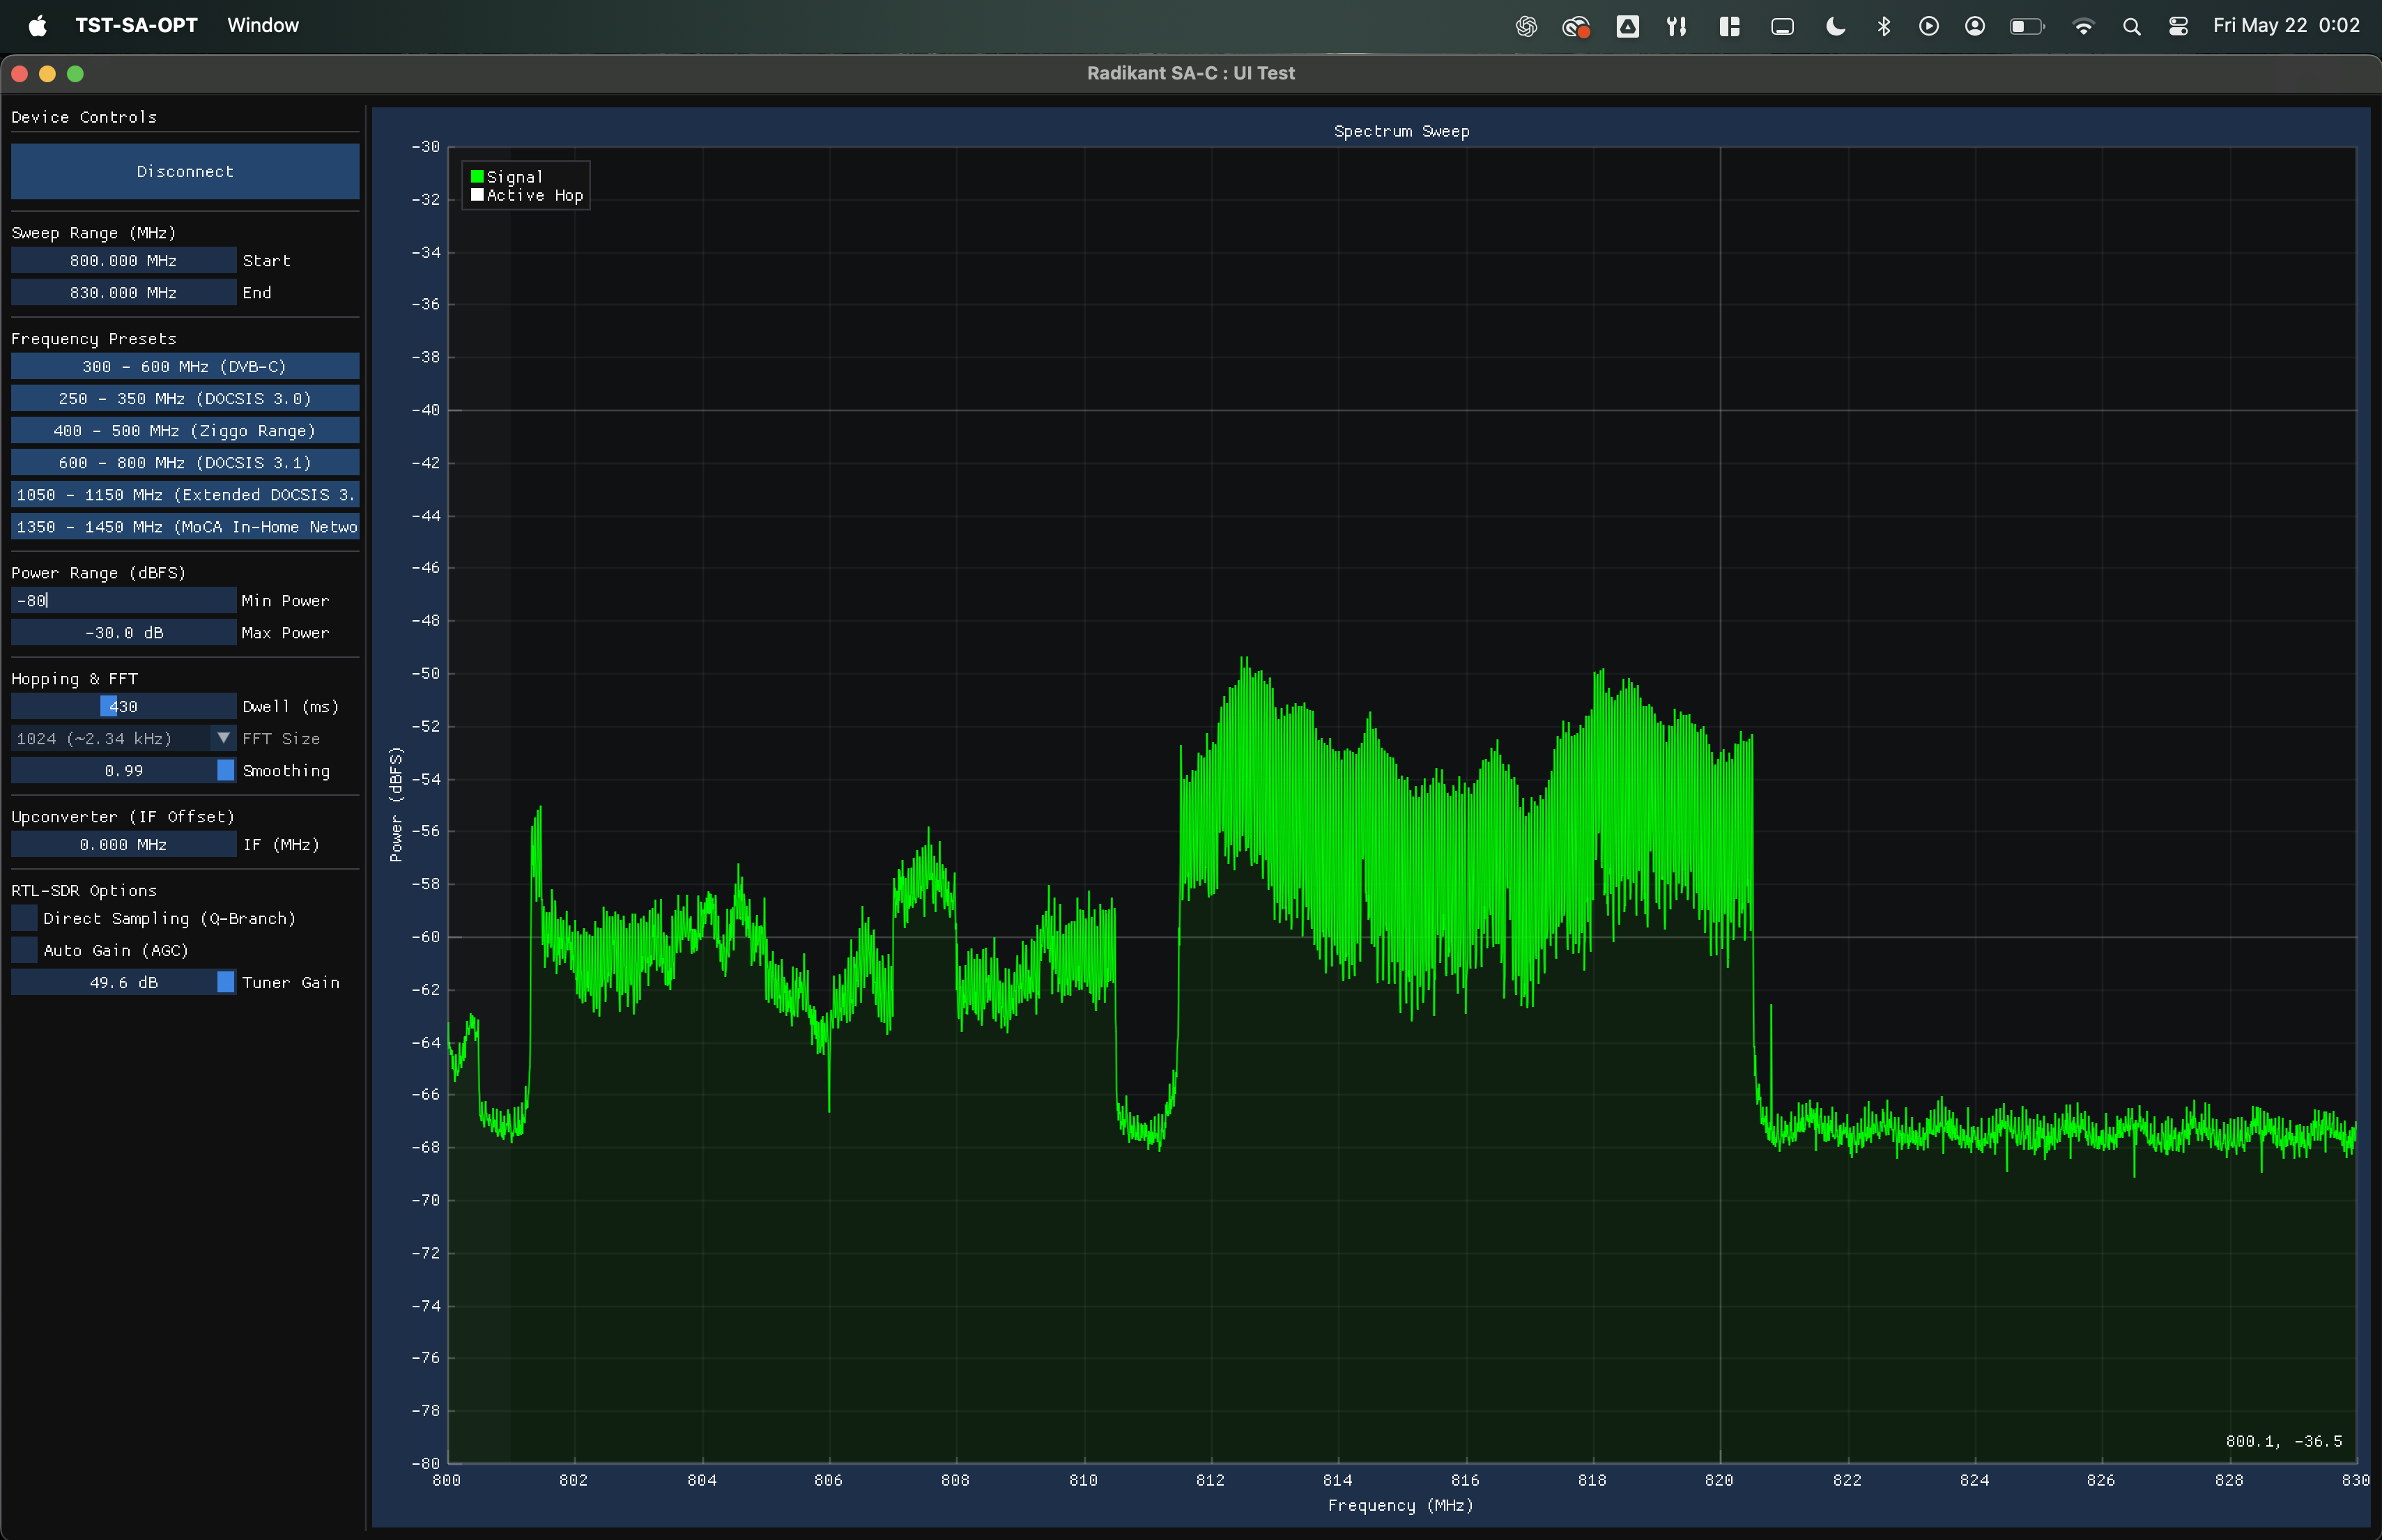Click the Smoothing slider
Viewport: 2382px width, 1540px height.
click(x=123, y=771)
